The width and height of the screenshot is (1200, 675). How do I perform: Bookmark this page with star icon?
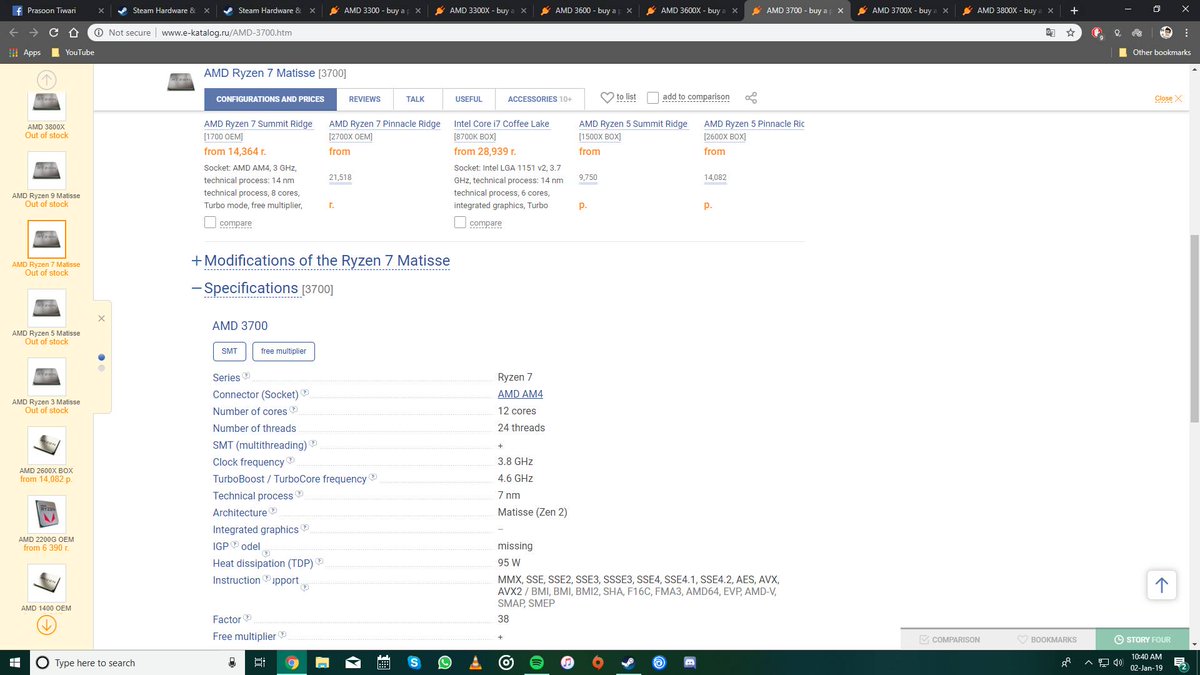(1070, 32)
